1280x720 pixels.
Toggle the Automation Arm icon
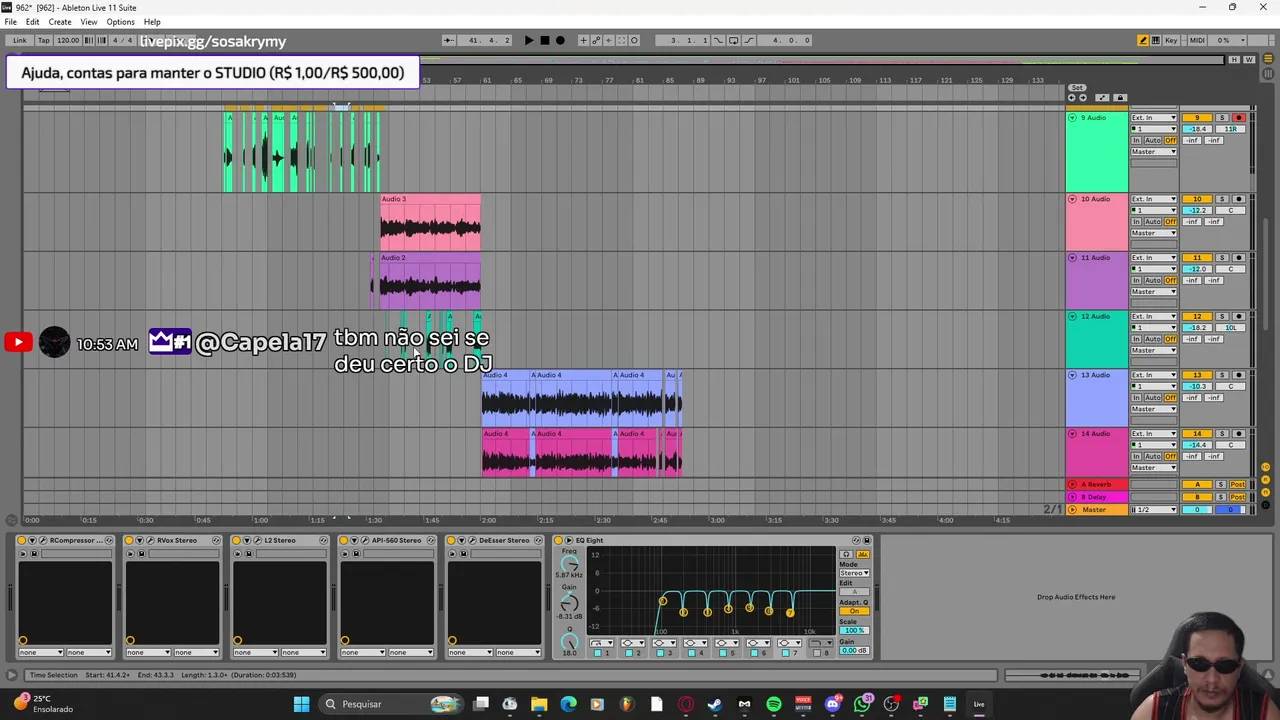coord(596,40)
